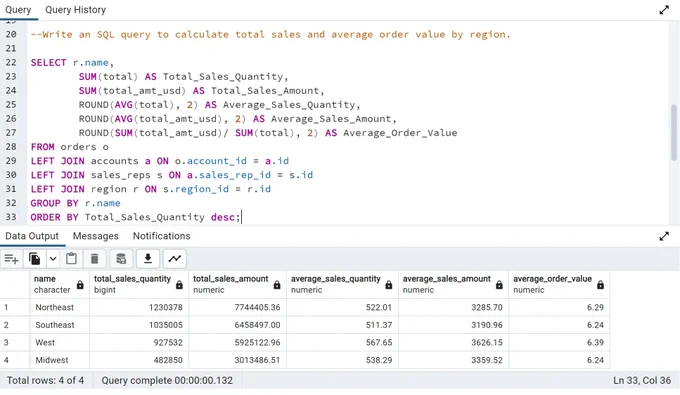The width and height of the screenshot is (680, 395).
Task: Click the Delete trash icon
Action: (x=94, y=259)
